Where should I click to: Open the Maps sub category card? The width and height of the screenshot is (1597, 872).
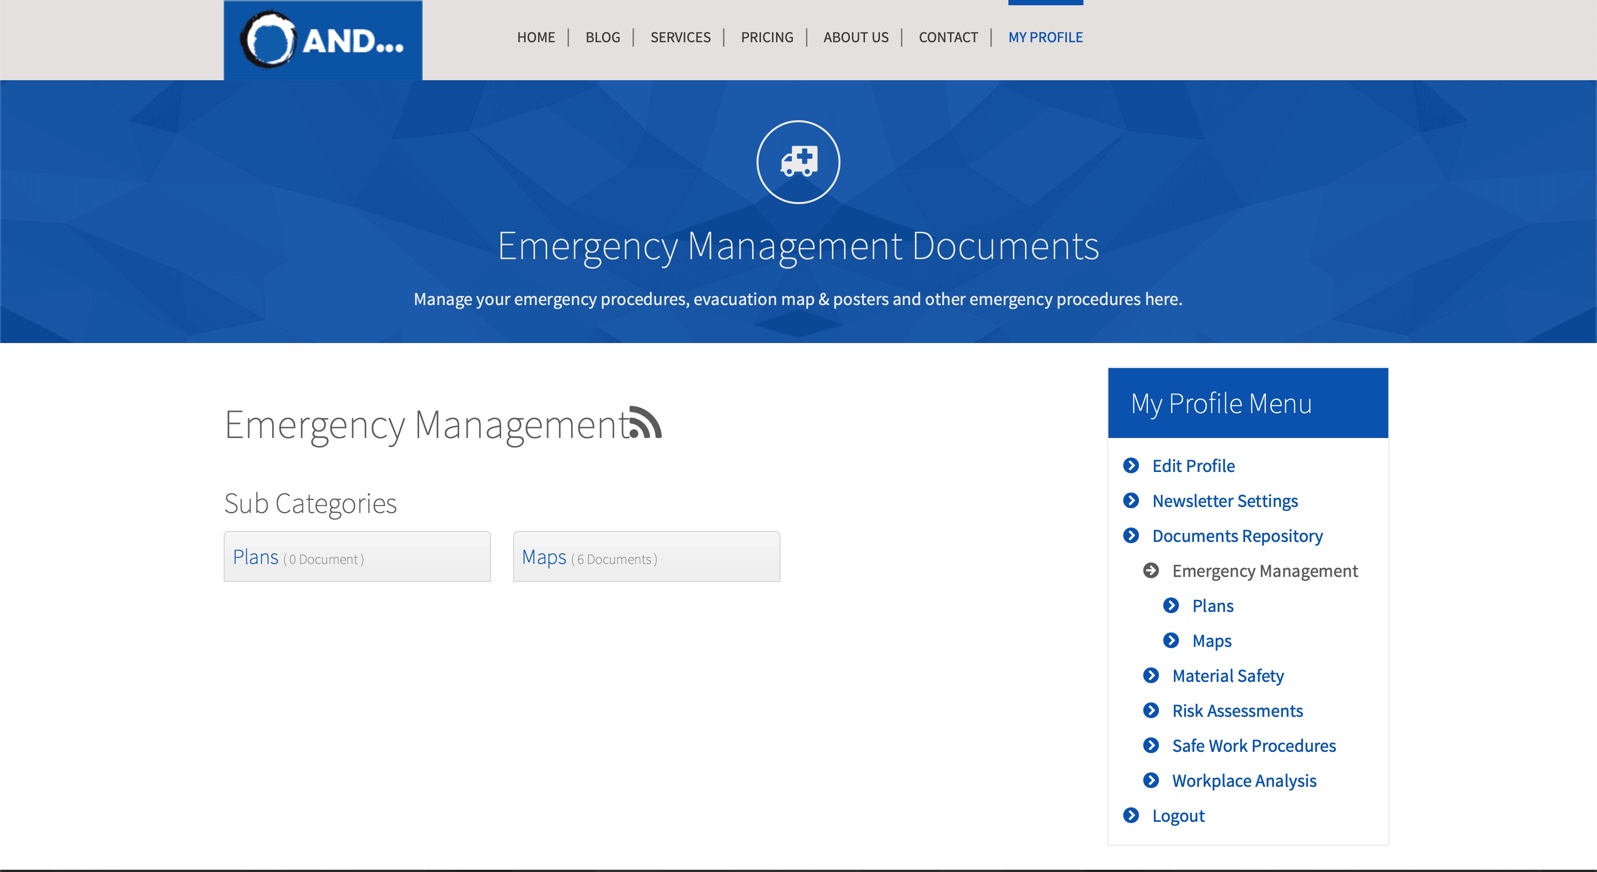coord(646,557)
